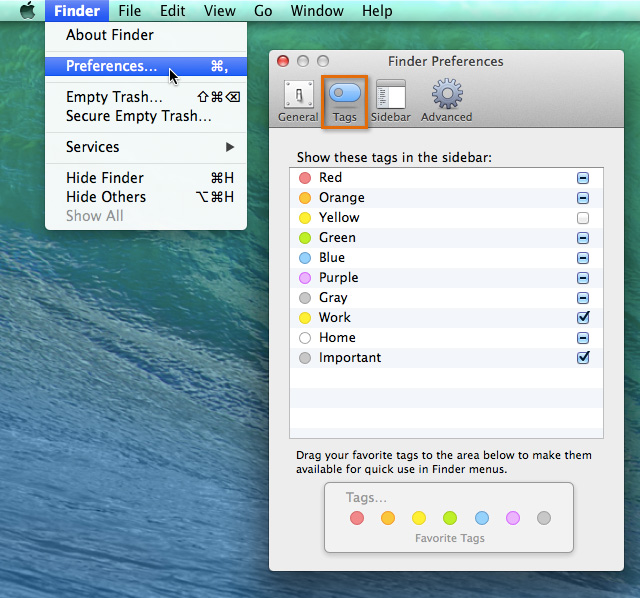
Task: Select green swatch in Favorite Tags
Action: 450,518
